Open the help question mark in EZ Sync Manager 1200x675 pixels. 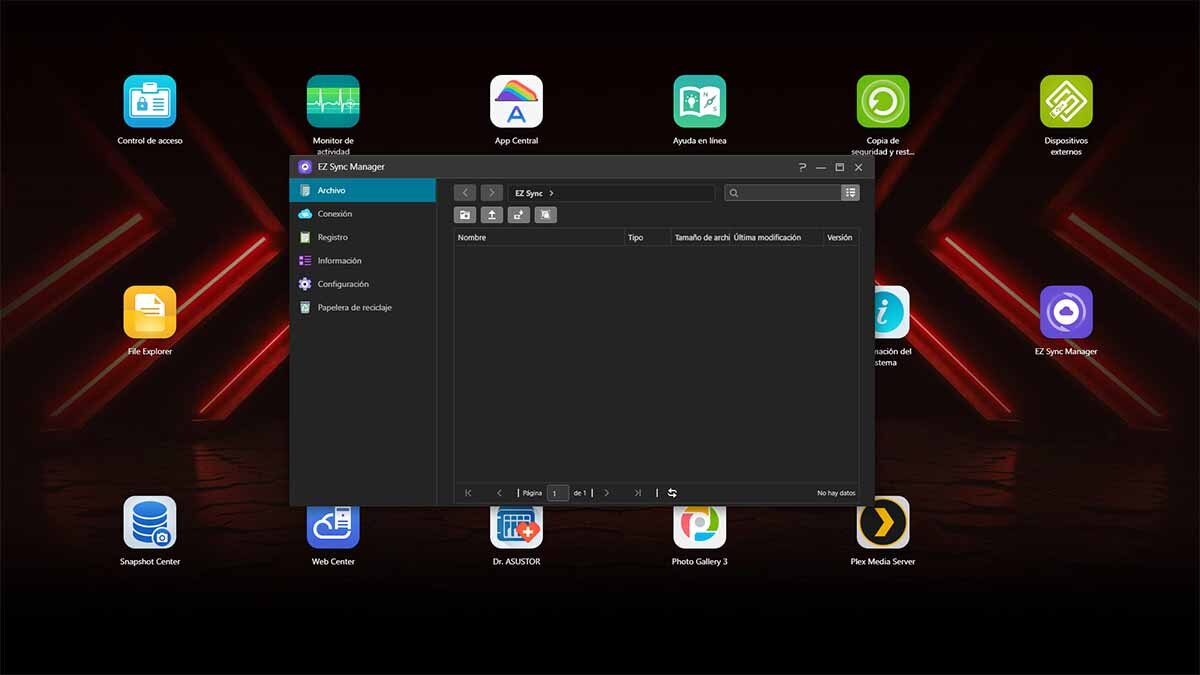pos(802,167)
